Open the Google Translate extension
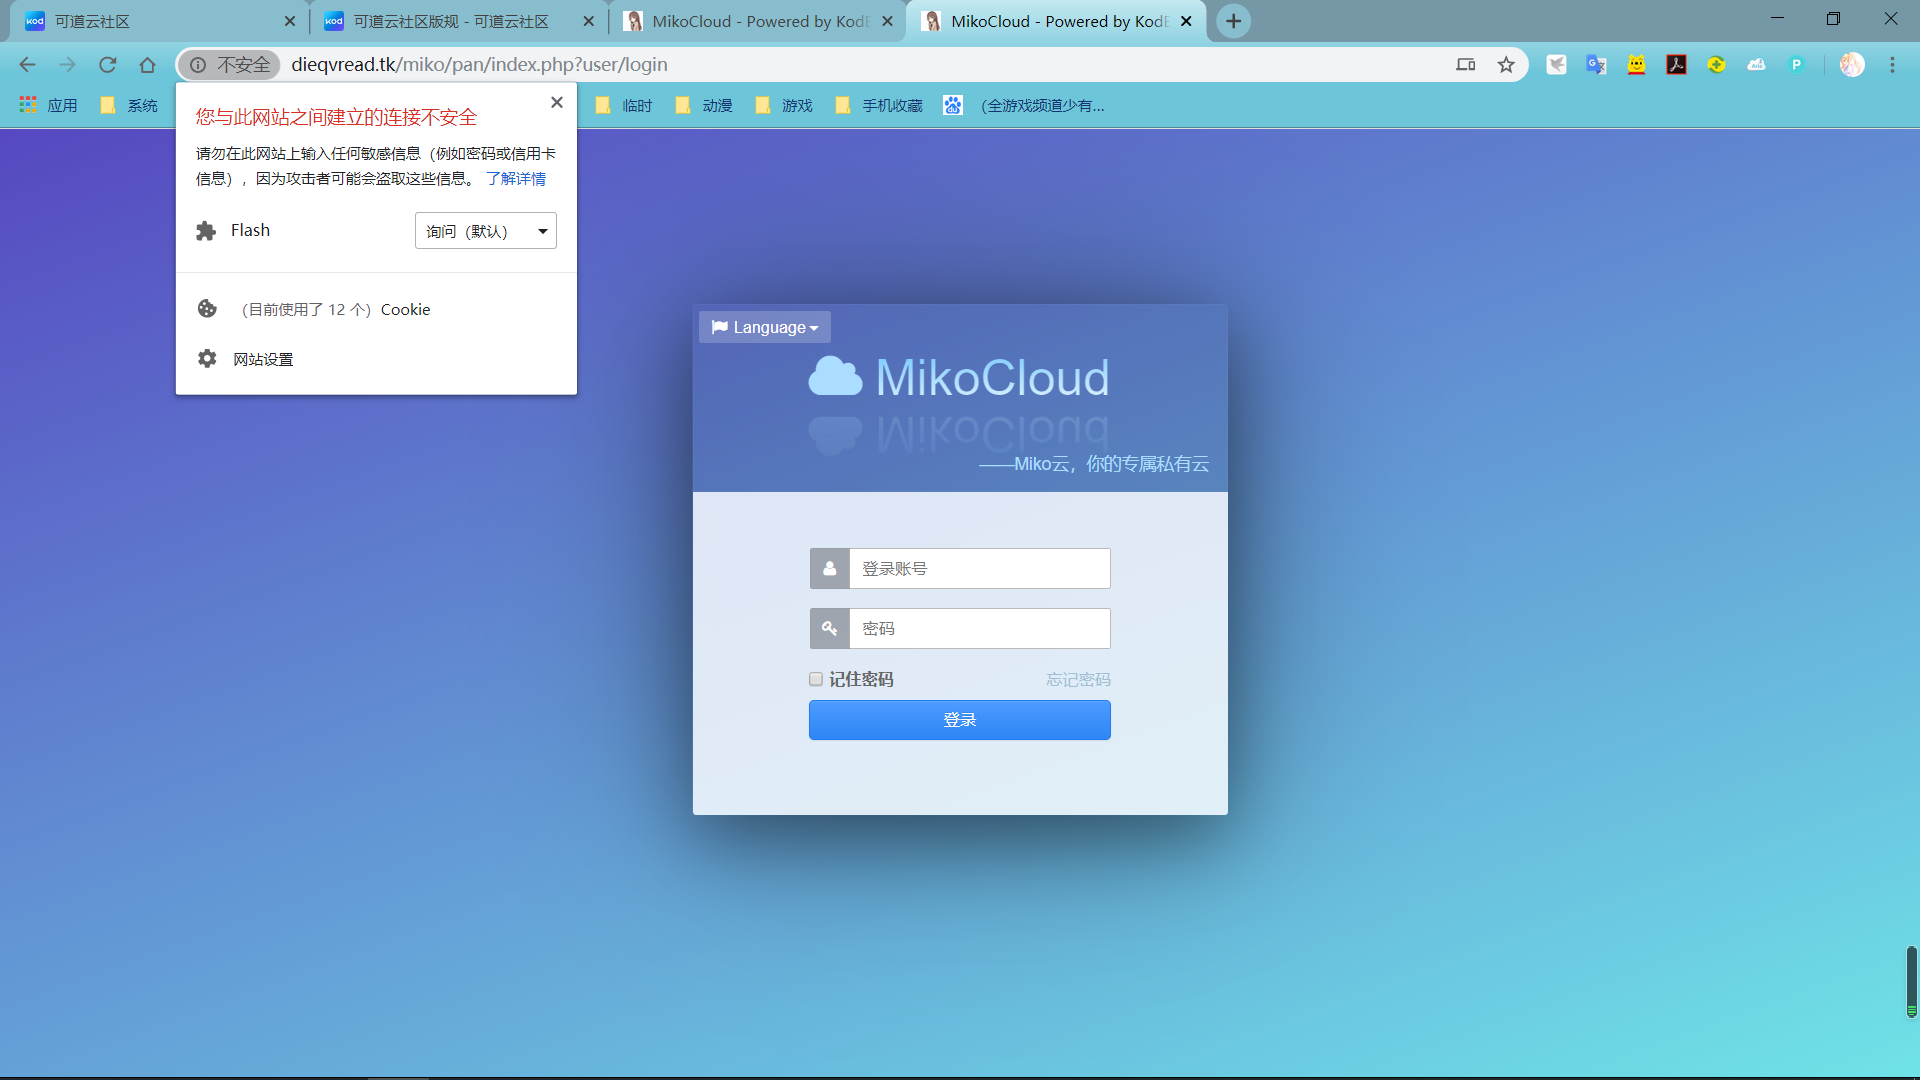Screen dimensions: 1920x1080 [1596, 65]
